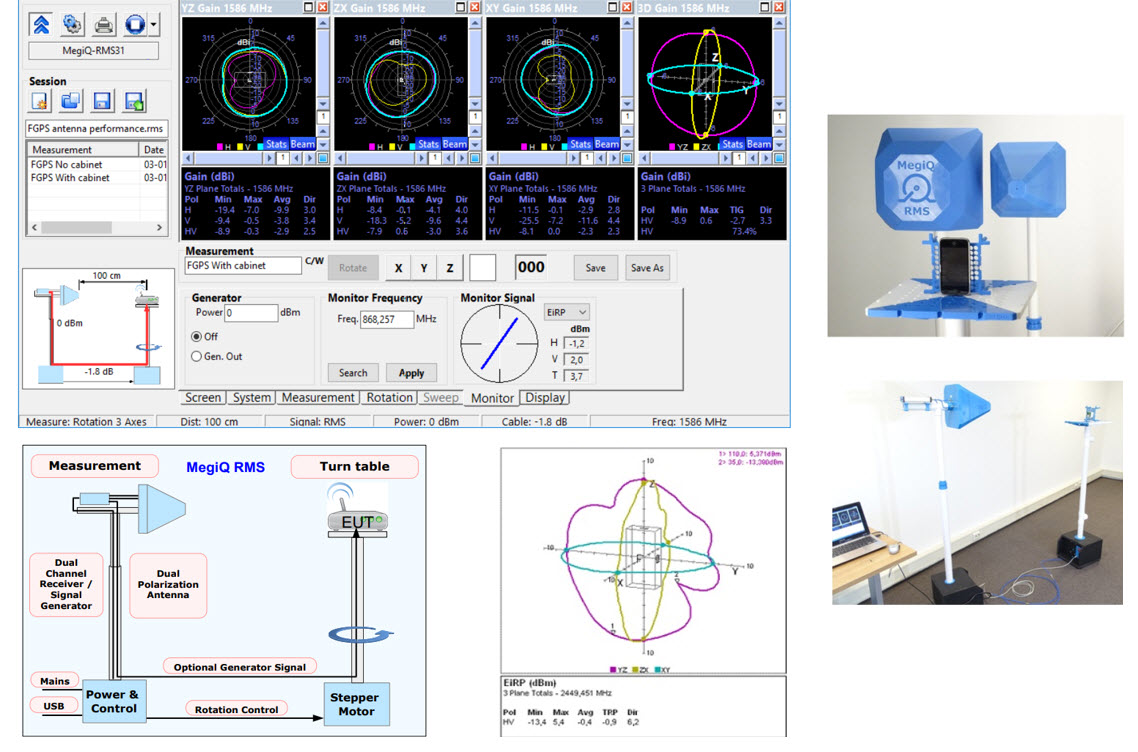Show Beam in the YZ Gain chart
The height and width of the screenshot is (752, 1138).
tap(303, 144)
